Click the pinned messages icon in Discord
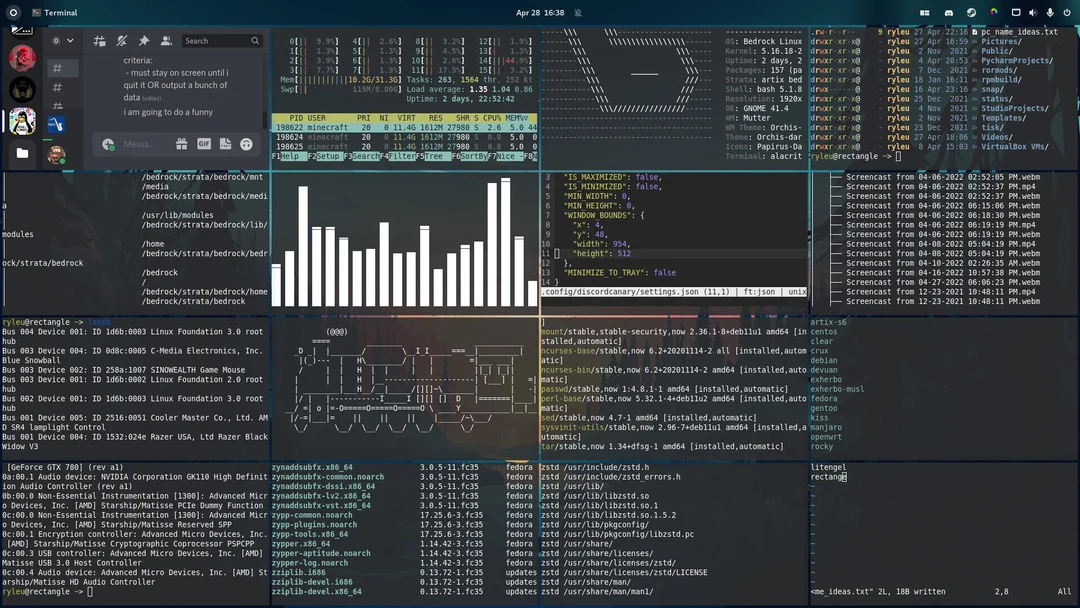This screenshot has width=1080, height=608. point(142,40)
